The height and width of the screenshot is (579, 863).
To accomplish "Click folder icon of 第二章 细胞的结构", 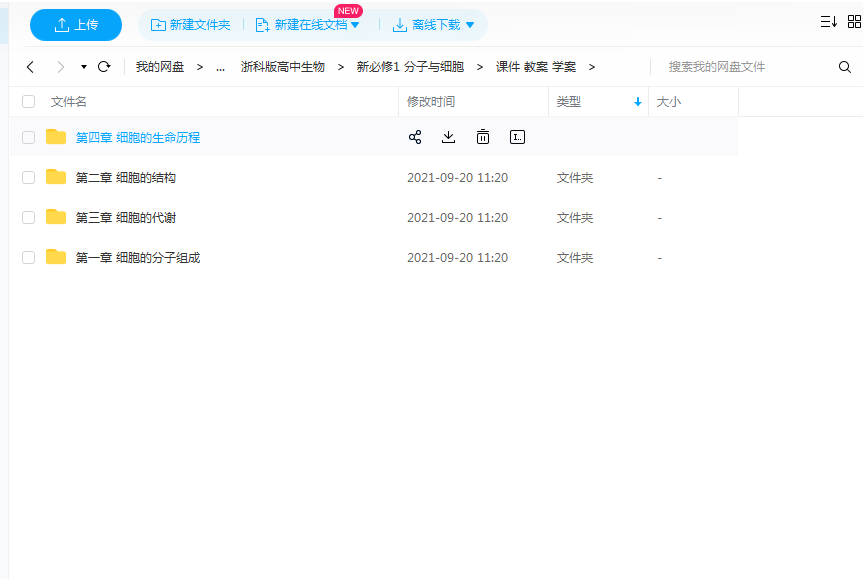I will coord(56,177).
